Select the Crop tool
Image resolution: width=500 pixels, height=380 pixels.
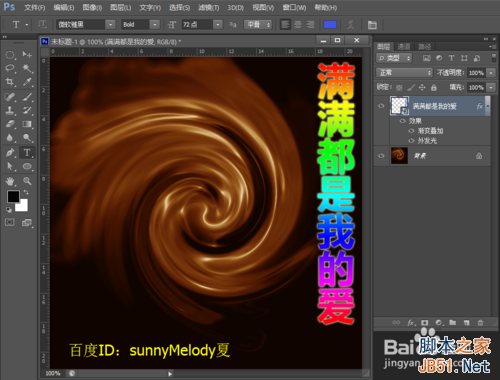[10, 82]
